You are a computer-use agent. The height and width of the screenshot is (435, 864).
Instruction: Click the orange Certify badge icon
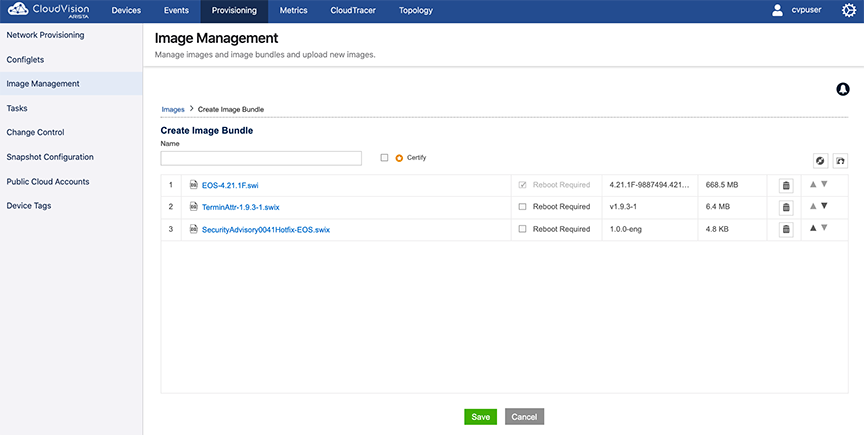[399, 158]
